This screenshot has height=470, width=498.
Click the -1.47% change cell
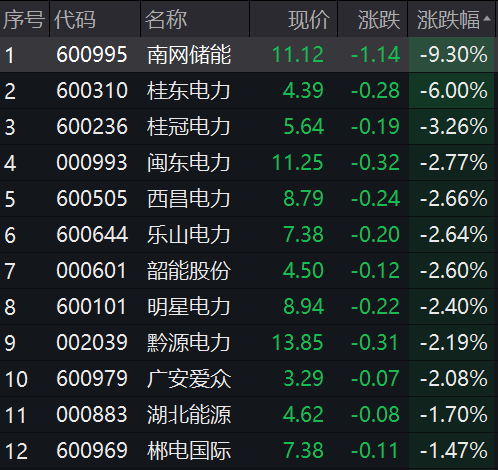point(453,450)
